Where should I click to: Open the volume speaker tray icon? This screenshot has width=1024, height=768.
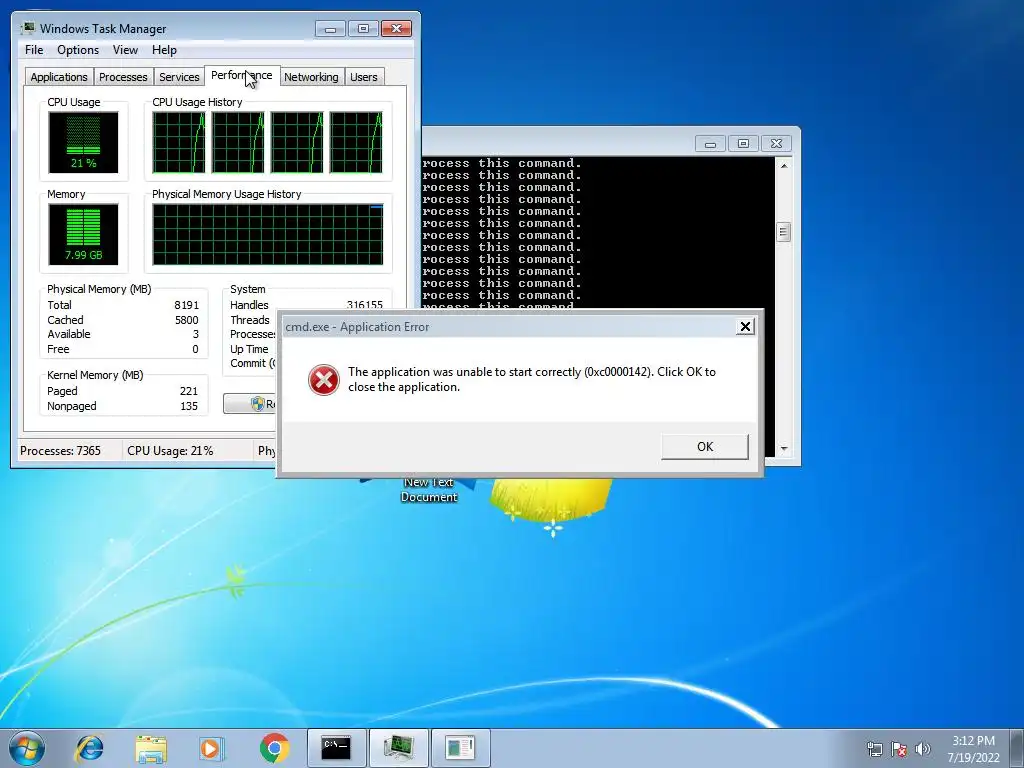click(x=923, y=749)
